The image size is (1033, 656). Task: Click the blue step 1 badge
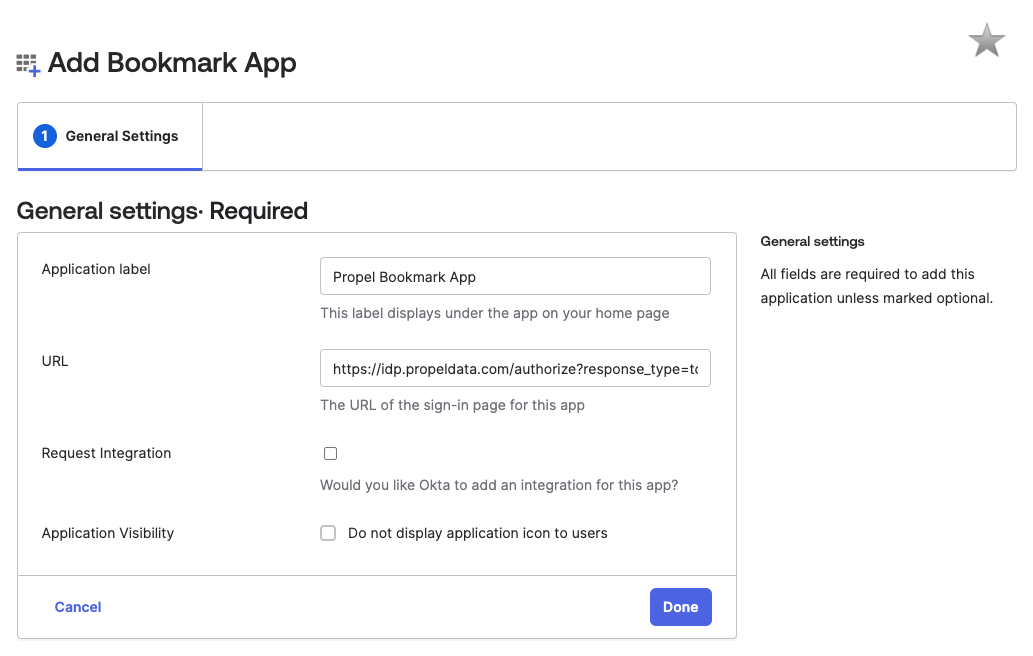click(44, 136)
